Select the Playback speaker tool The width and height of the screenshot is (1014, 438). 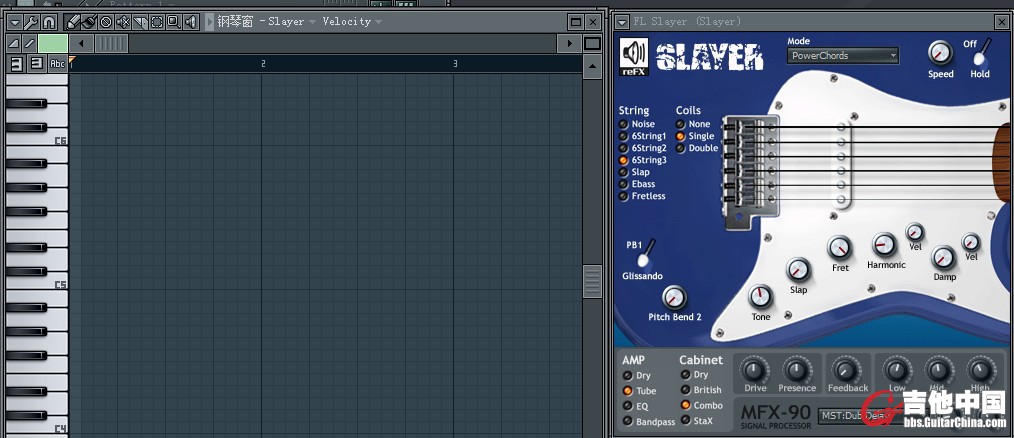pos(190,23)
